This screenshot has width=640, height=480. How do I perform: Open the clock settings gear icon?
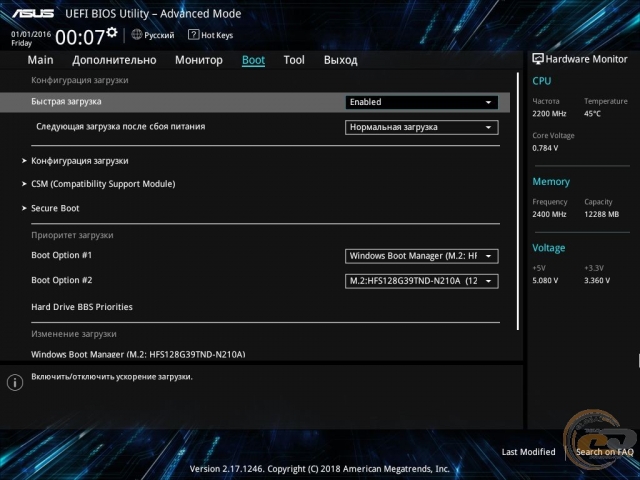point(112,32)
